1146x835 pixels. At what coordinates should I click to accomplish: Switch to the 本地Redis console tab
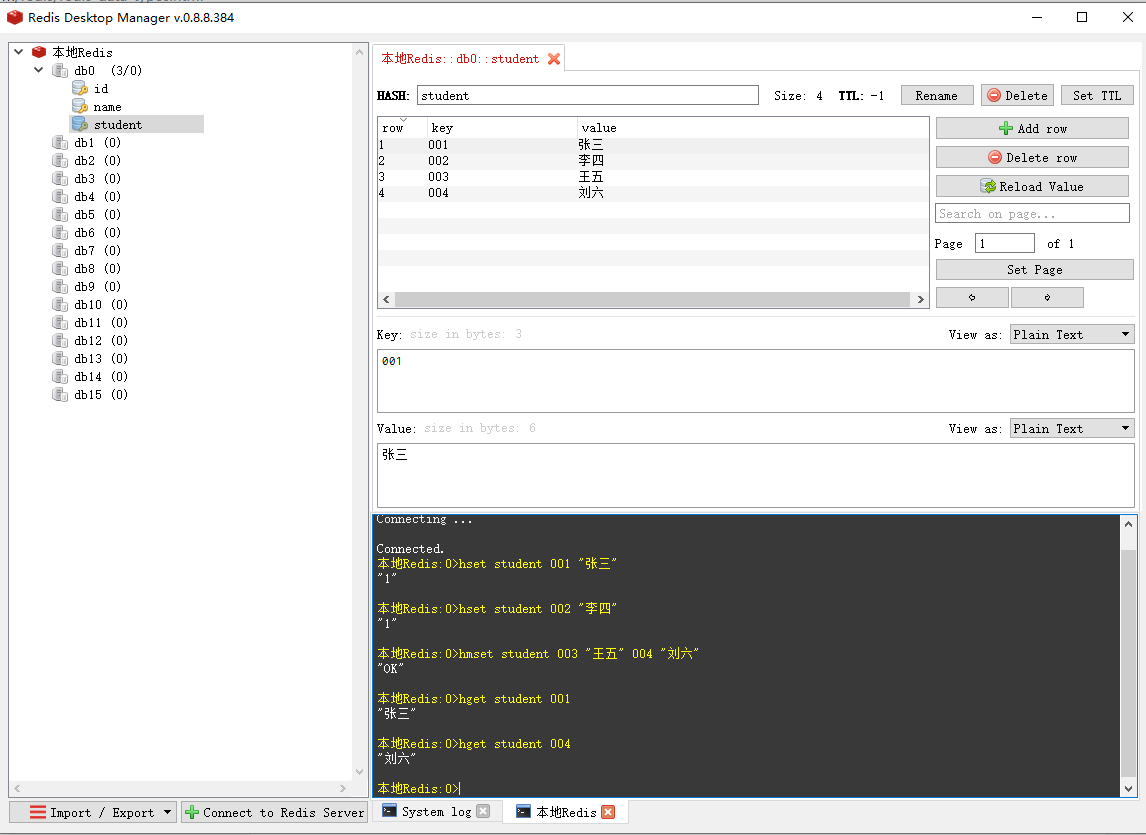coord(565,812)
